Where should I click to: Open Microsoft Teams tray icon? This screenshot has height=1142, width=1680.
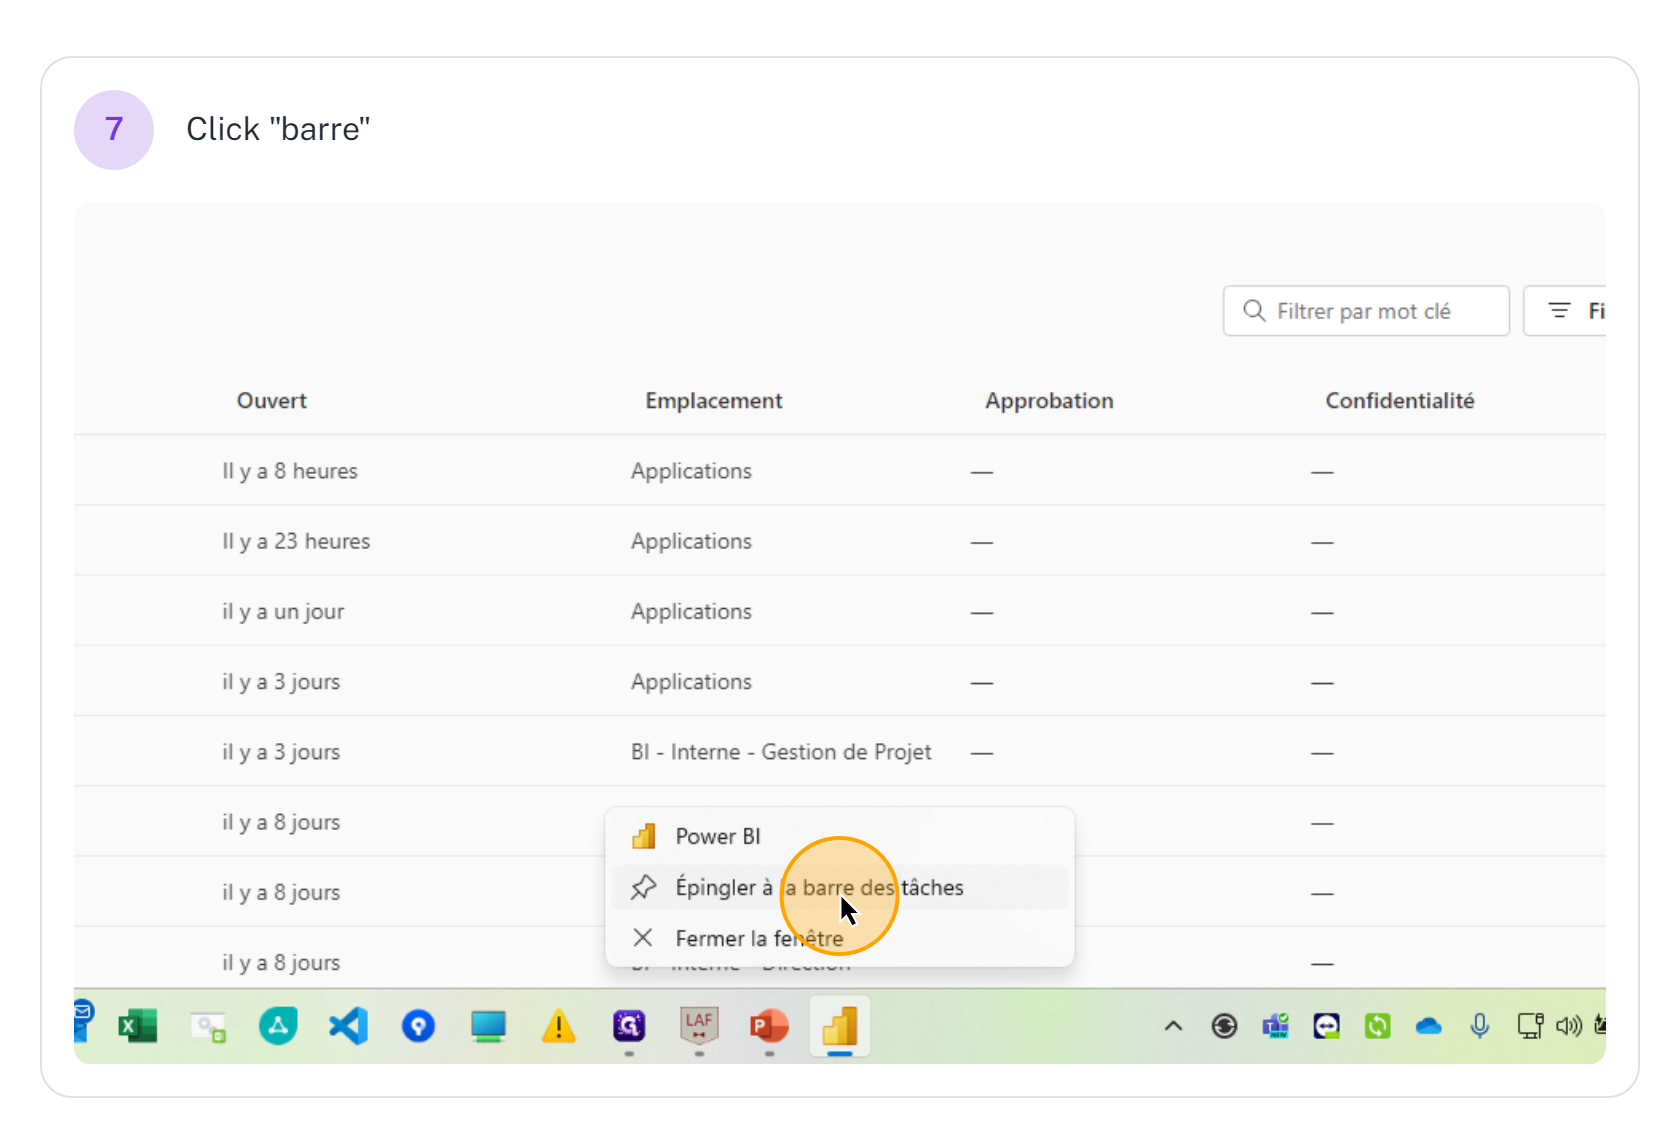pos(1276,1026)
